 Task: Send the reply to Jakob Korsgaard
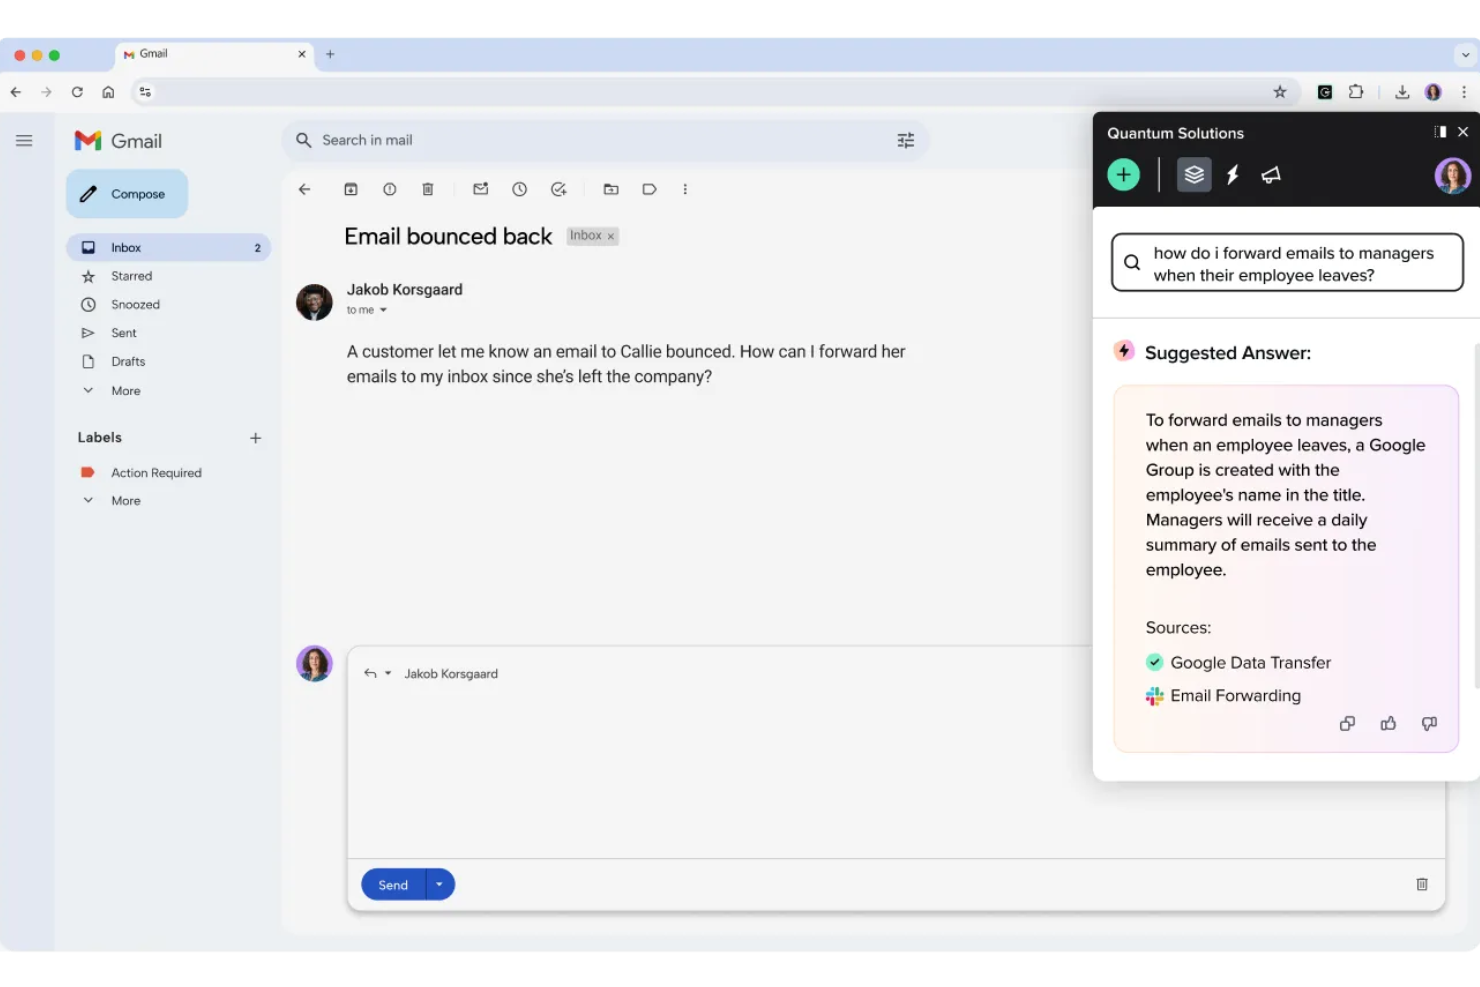[x=392, y=884]
